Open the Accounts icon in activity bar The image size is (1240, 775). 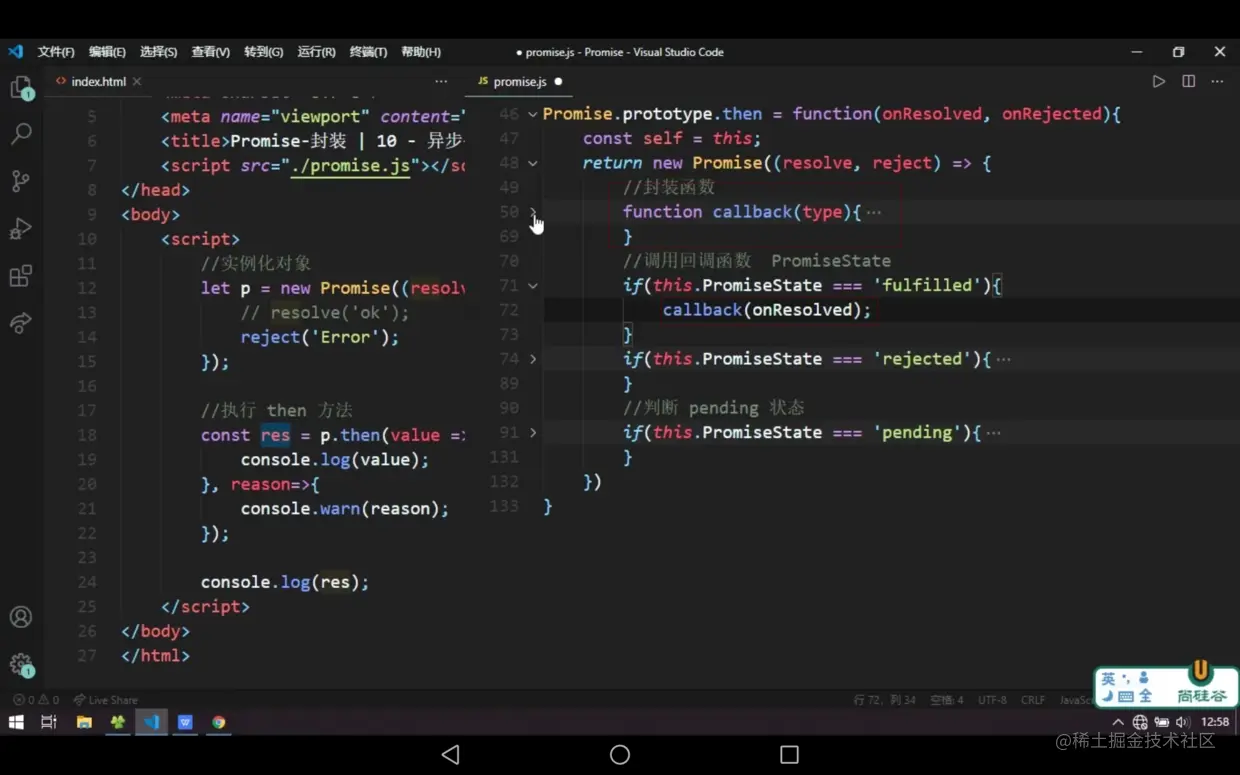click(x=21, y=617)
